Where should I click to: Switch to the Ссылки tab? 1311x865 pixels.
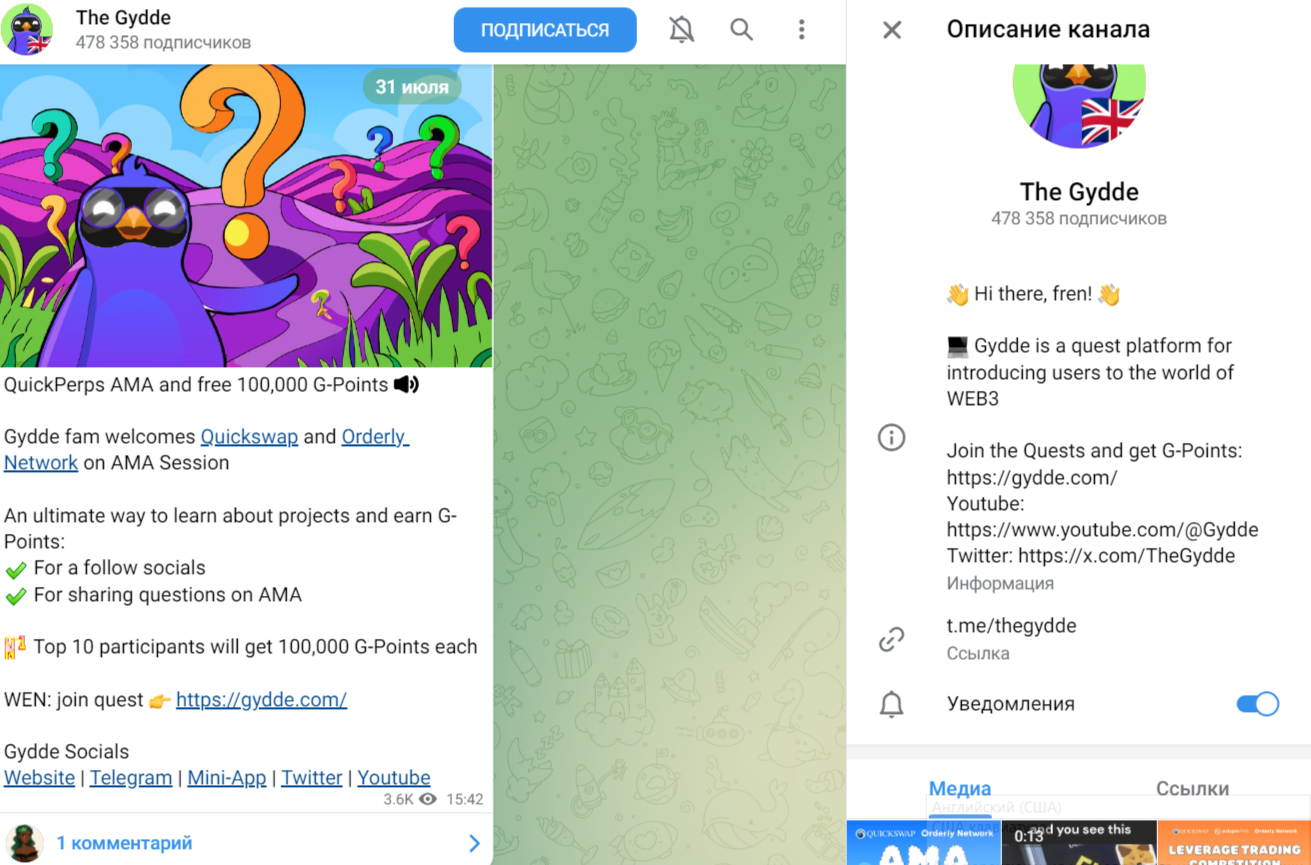coord(1192,788)
